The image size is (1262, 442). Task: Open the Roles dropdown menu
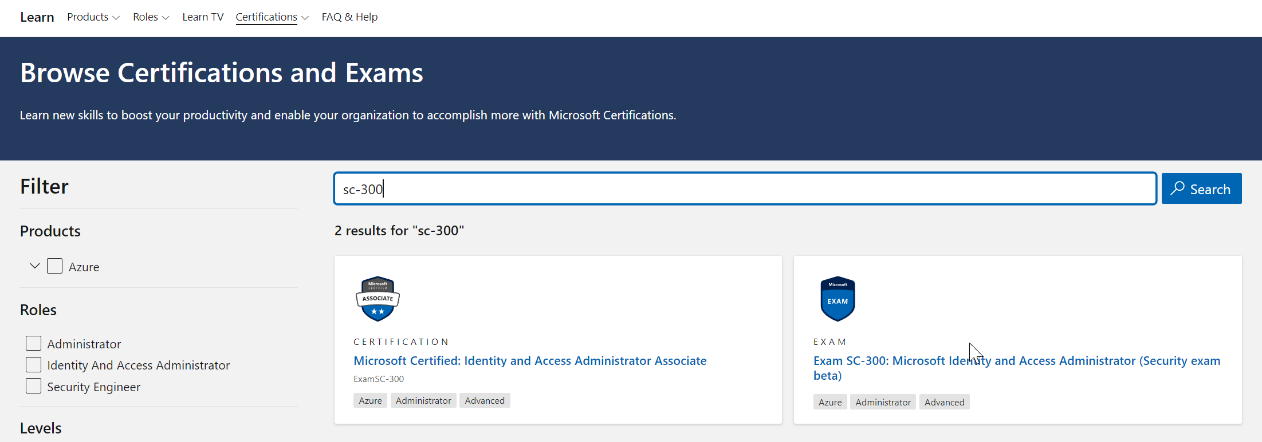pyautogui.click(x=151, y=17)
